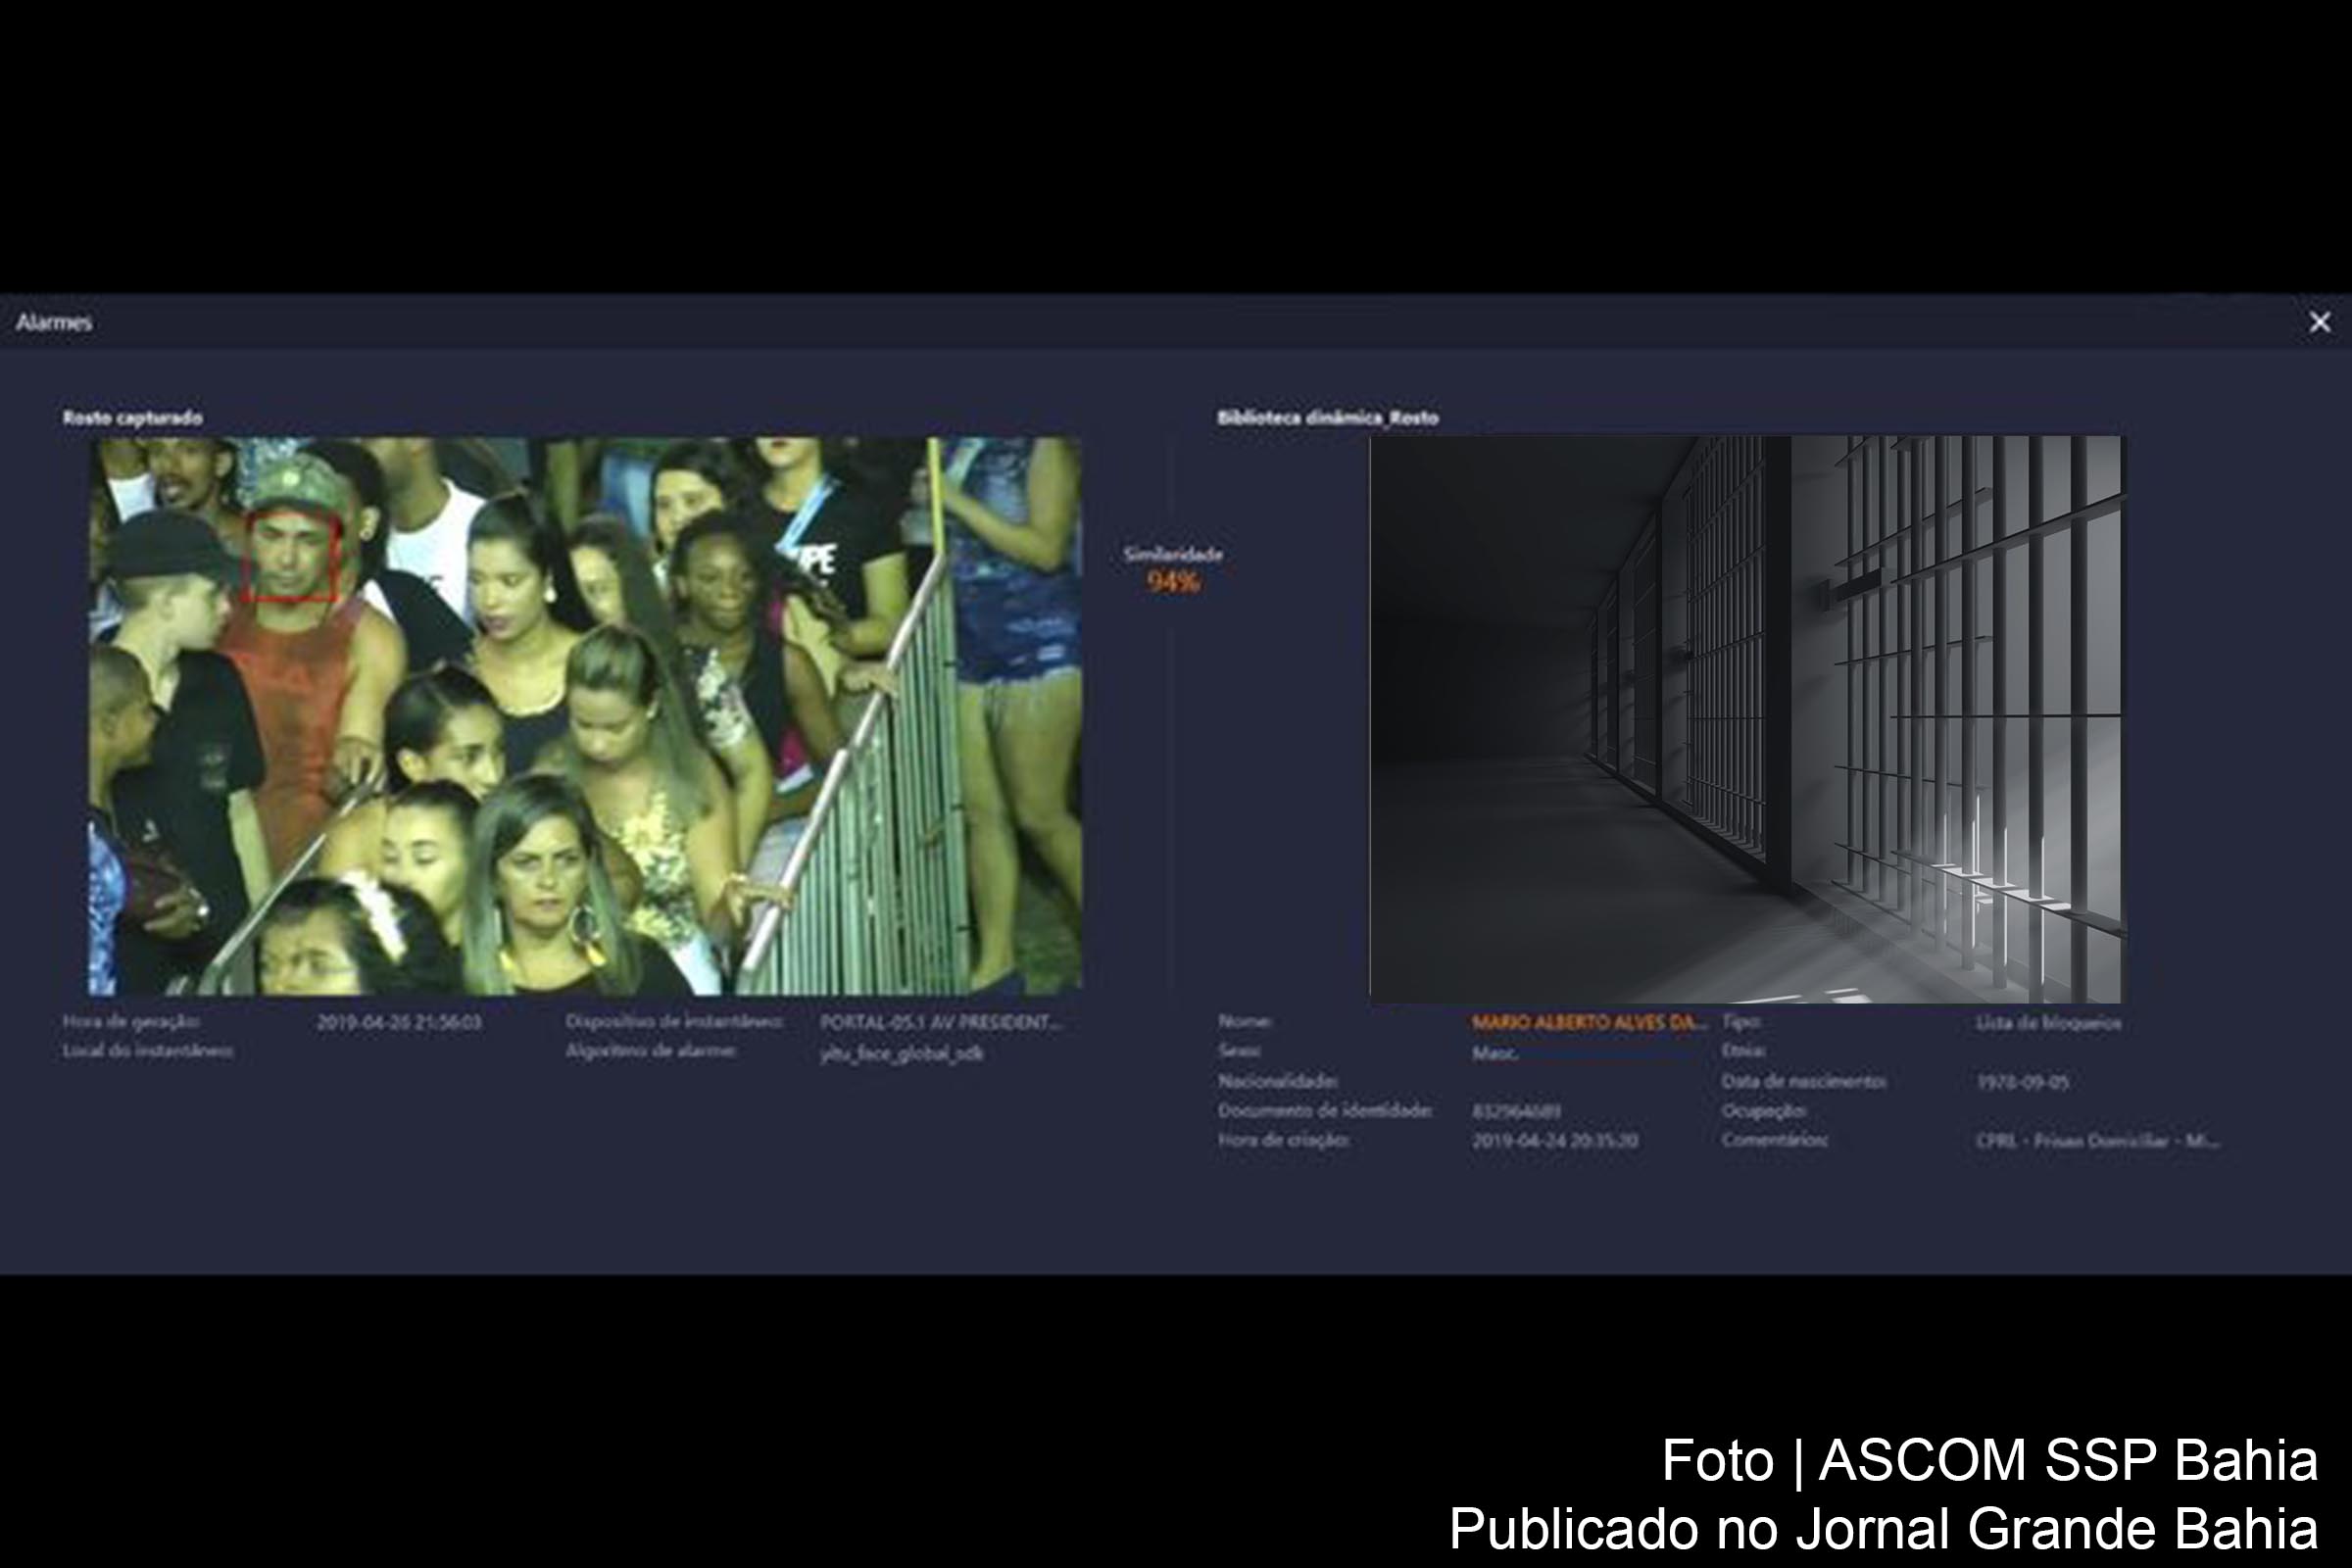Click the snapshot generation timestamp 2019-04-26
Screen dimensions: 2352x1568
(399, 1022)
